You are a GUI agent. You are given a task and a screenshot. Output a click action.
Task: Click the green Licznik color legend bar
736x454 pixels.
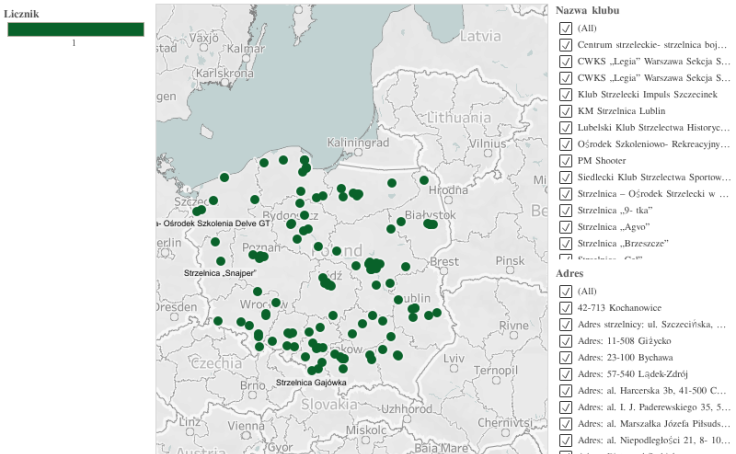pyautogui.click(x=76, y=29)
